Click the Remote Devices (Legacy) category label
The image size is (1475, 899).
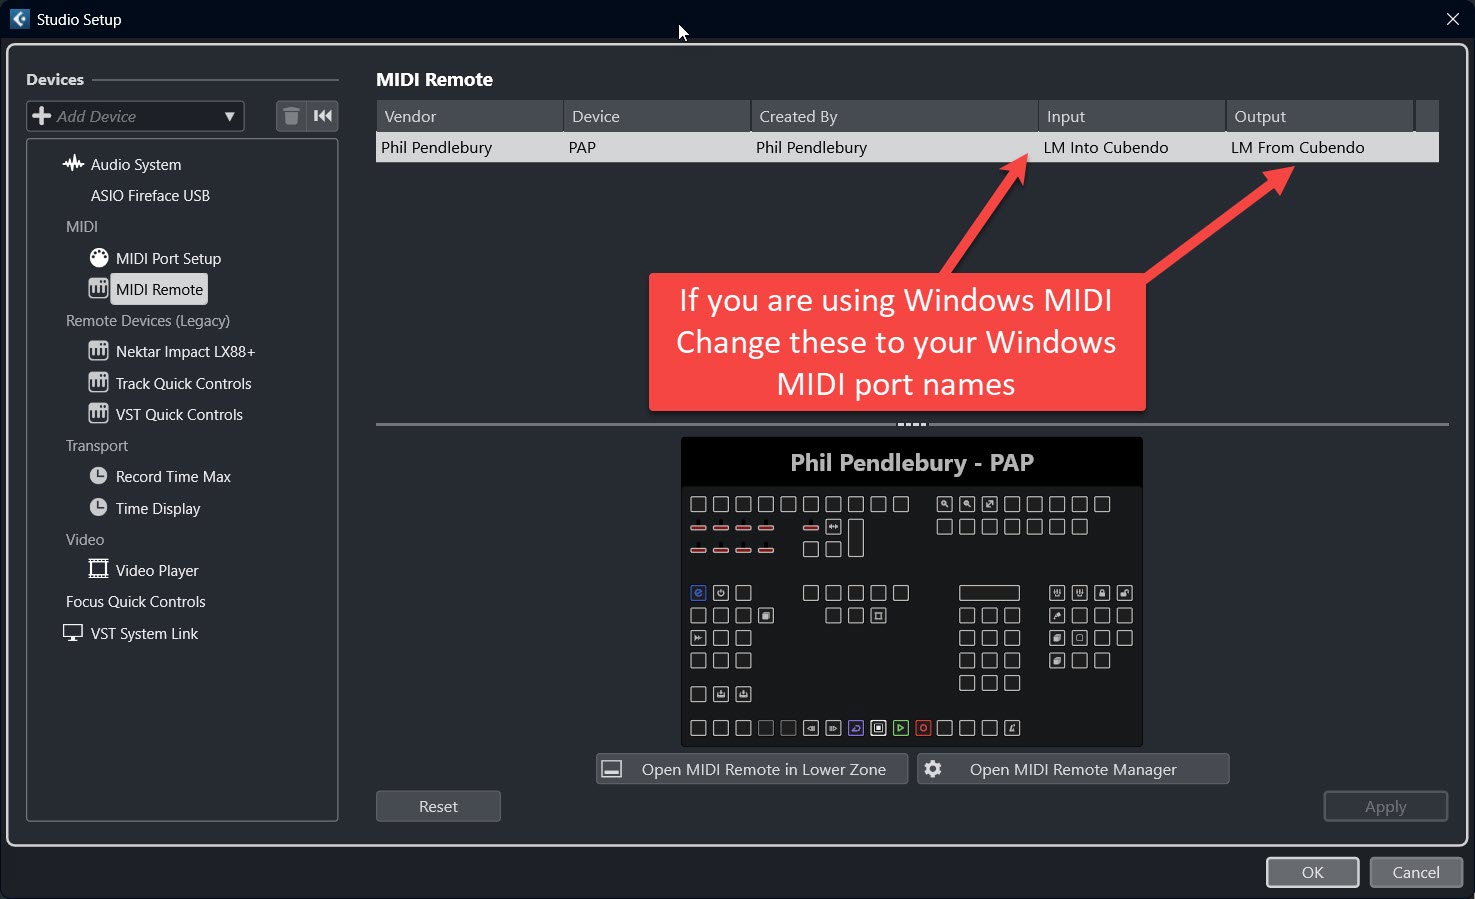tap(148, 320)
